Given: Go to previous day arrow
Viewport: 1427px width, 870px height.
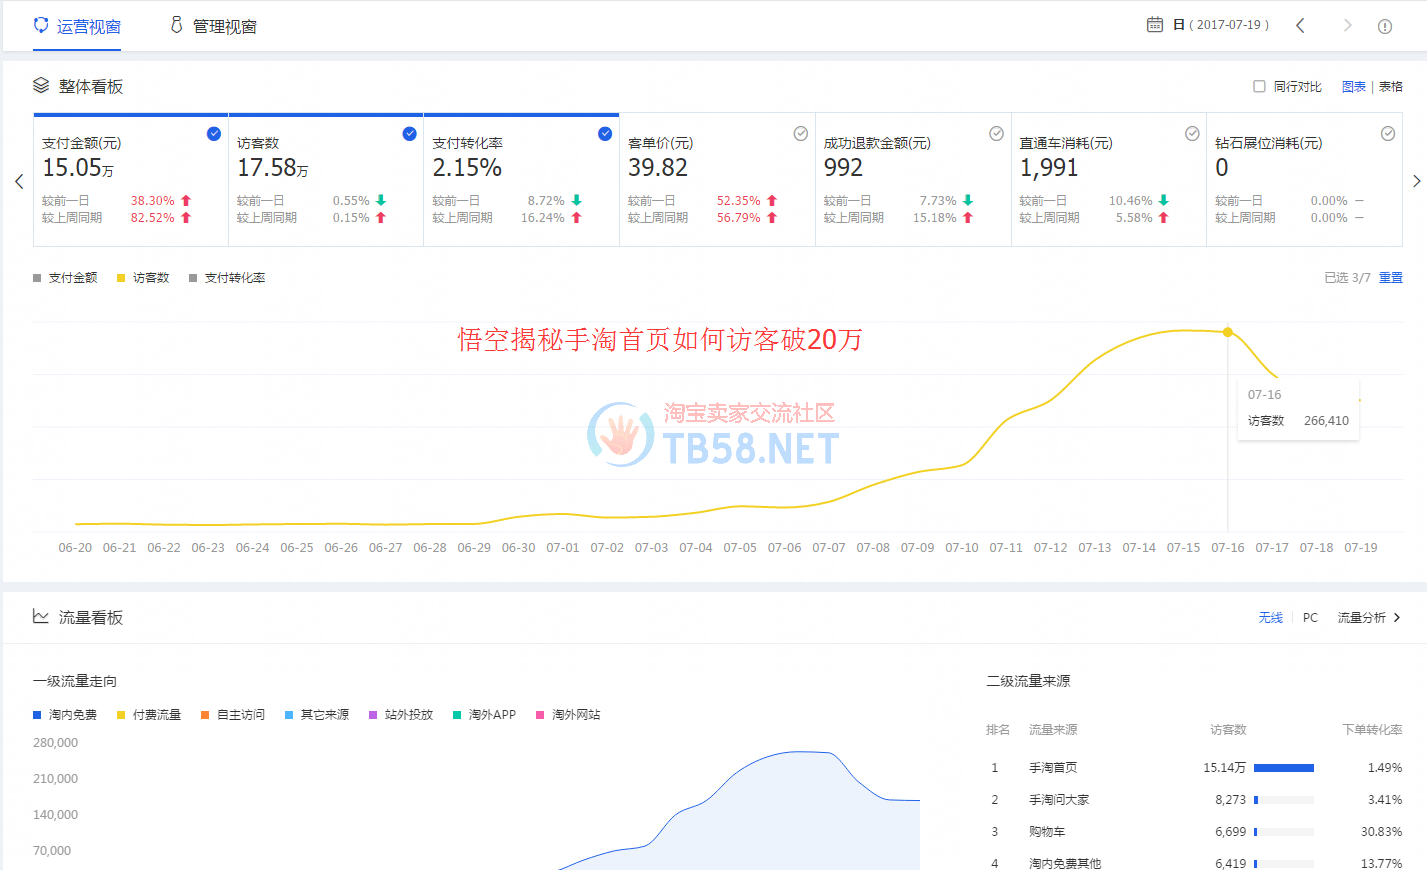Looking at the screenshot, I should coord(1300,26).
